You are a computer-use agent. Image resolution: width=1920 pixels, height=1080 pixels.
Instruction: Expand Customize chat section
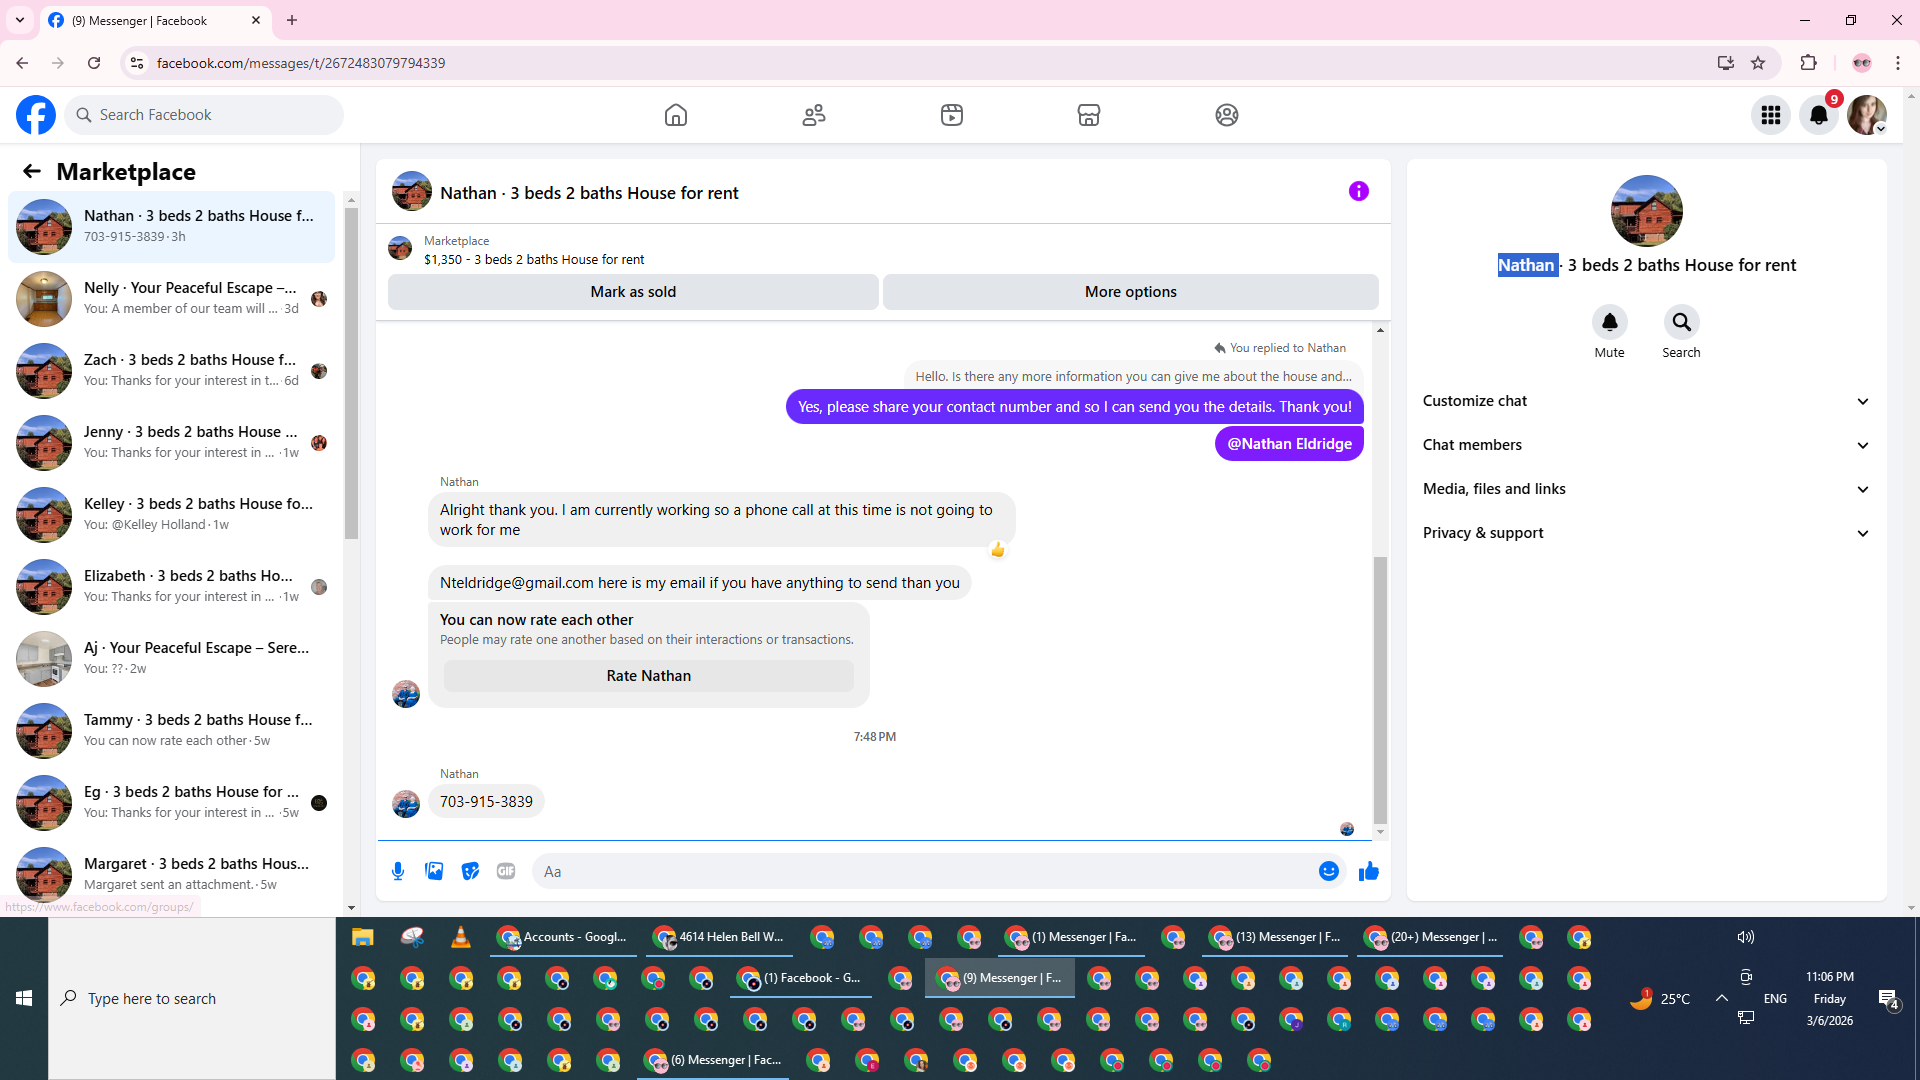point(1645,401)
